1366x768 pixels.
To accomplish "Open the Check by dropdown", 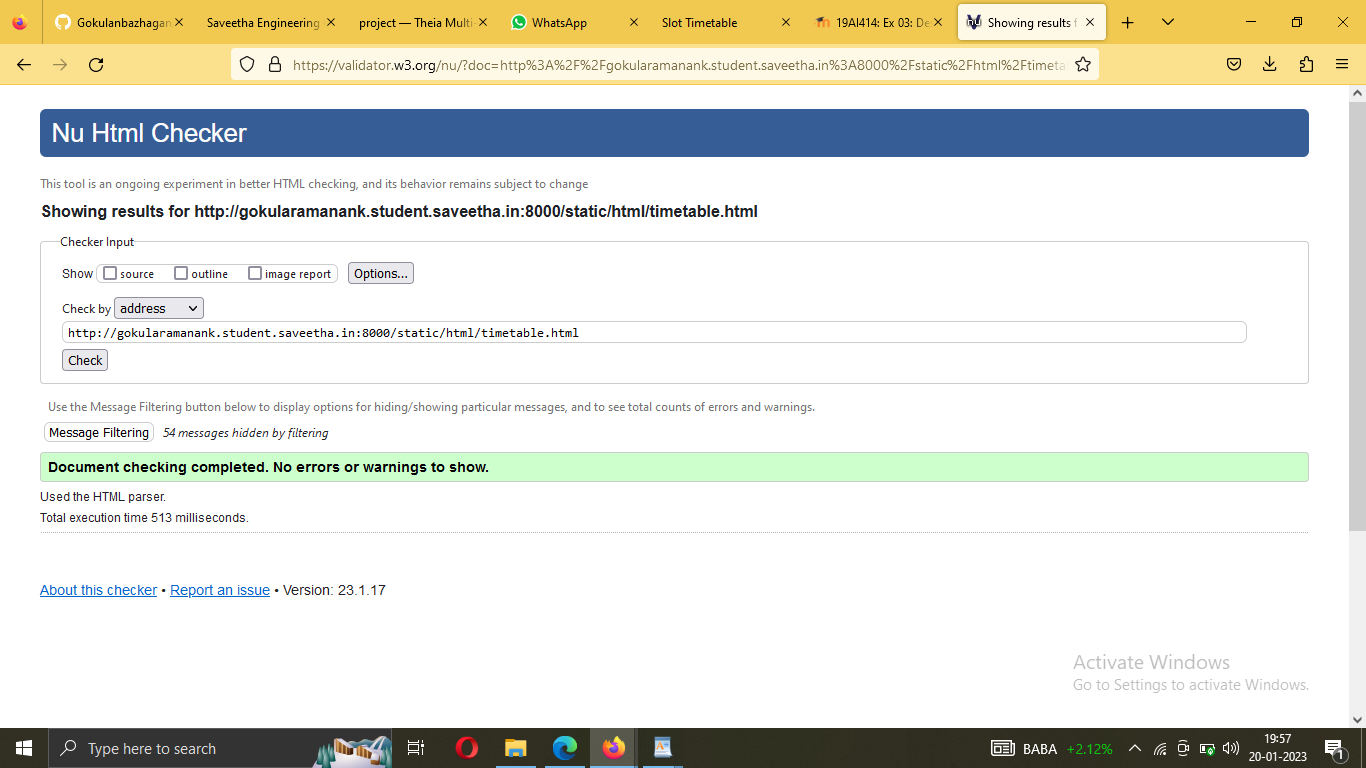I will coord(158,307).
